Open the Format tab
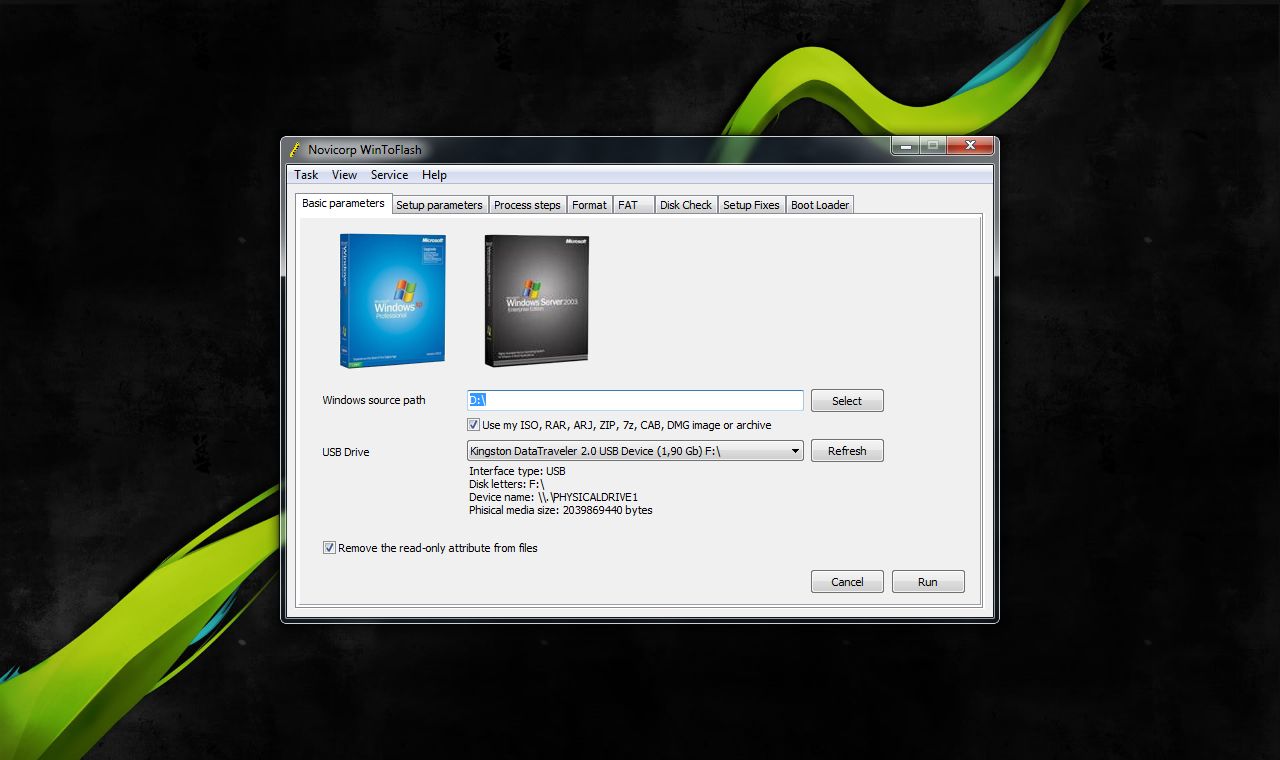This screenshot has width=1280, height=760. 589,205
